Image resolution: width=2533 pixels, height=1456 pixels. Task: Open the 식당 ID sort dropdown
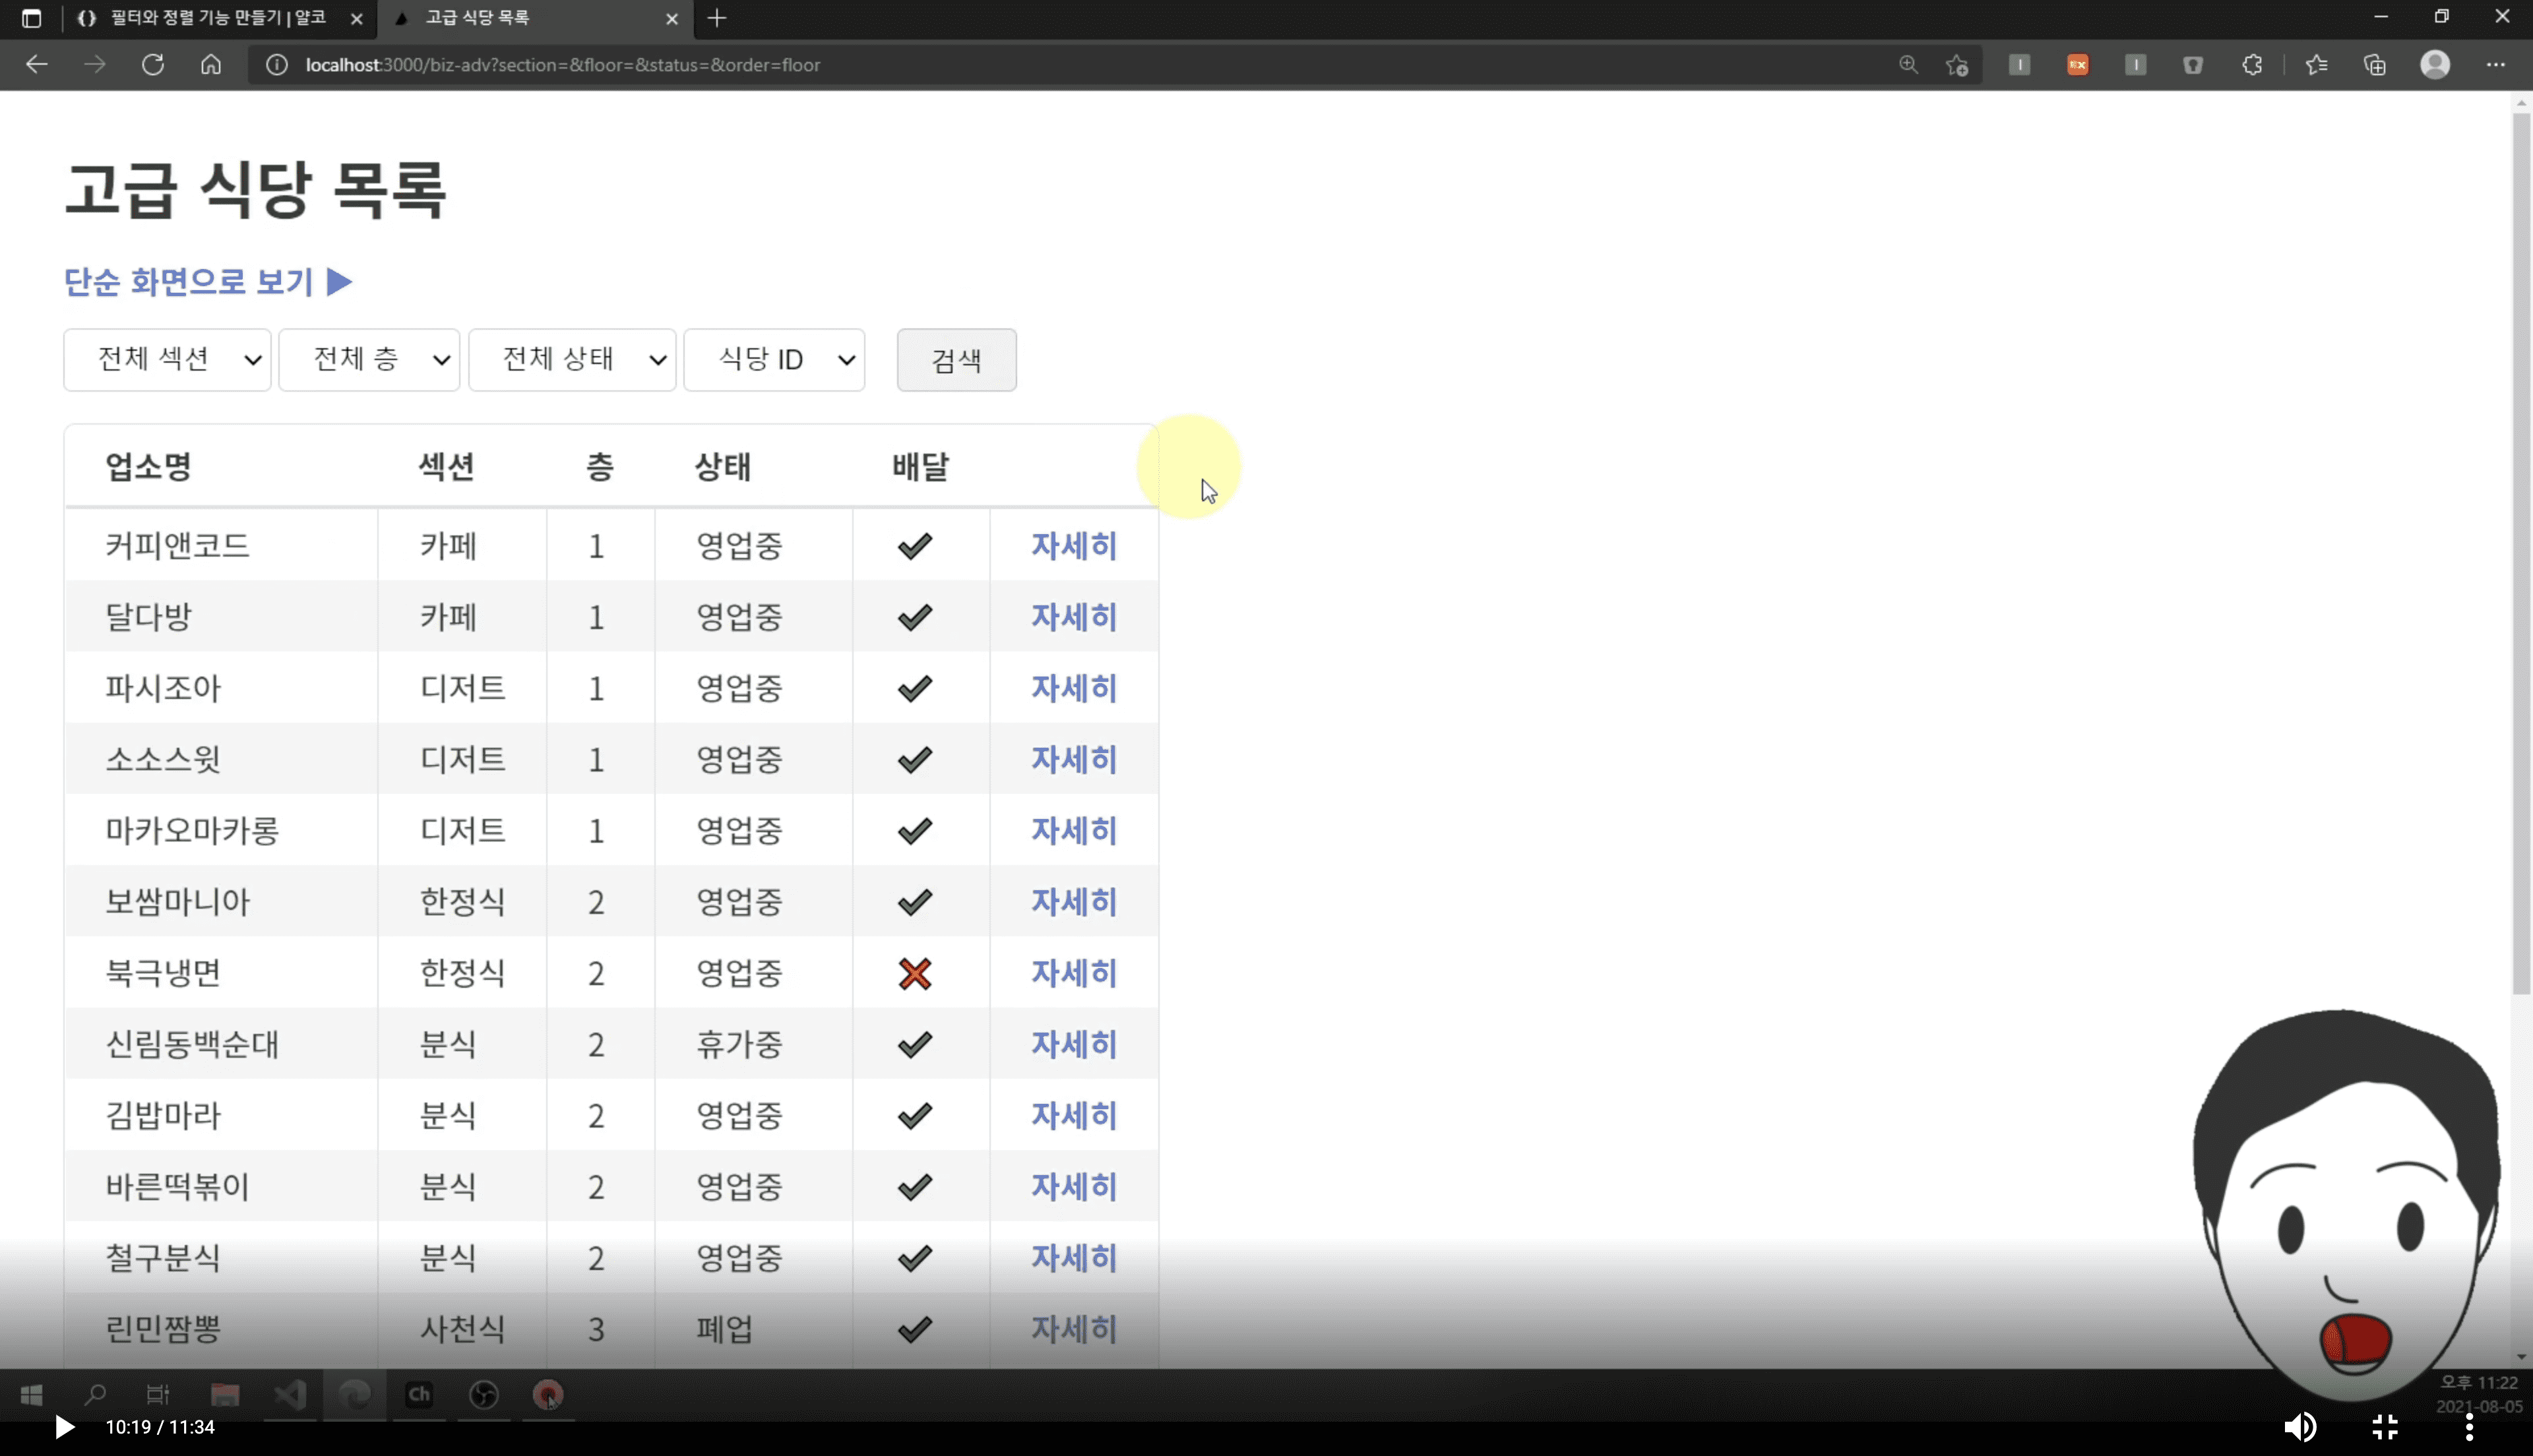click(774, 360)
